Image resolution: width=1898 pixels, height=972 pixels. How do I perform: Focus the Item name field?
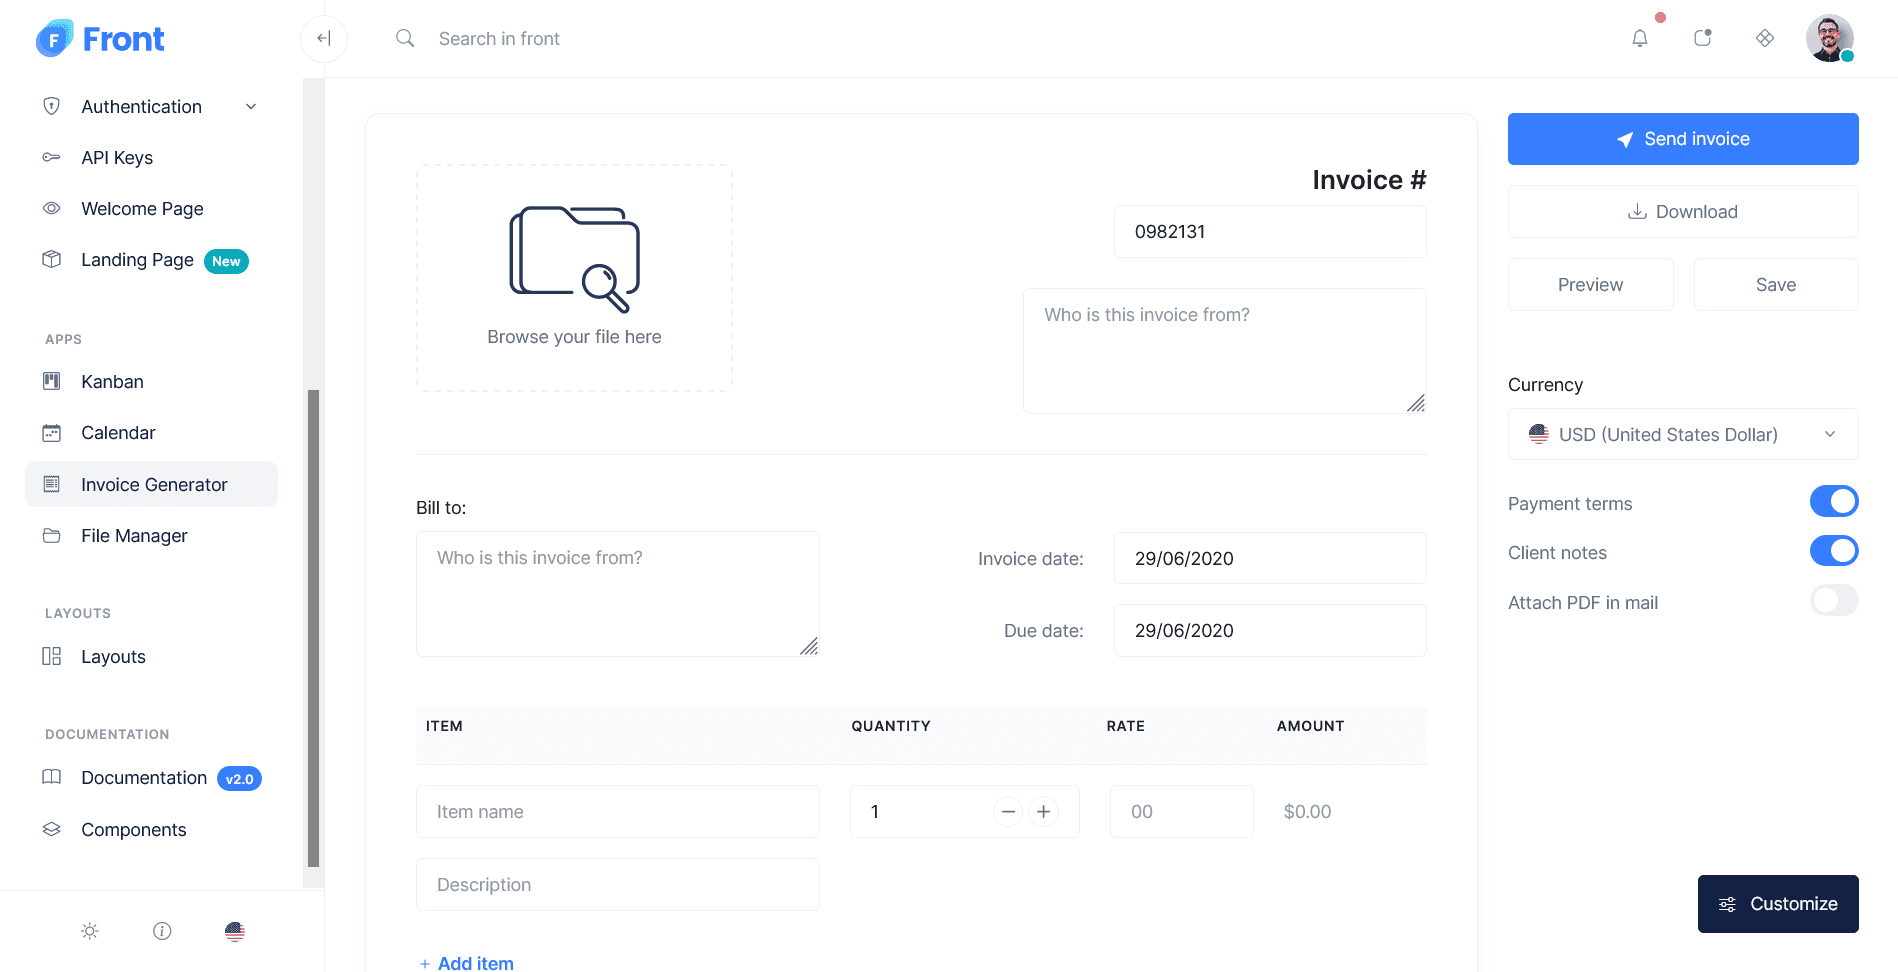[x=618, y=812]
